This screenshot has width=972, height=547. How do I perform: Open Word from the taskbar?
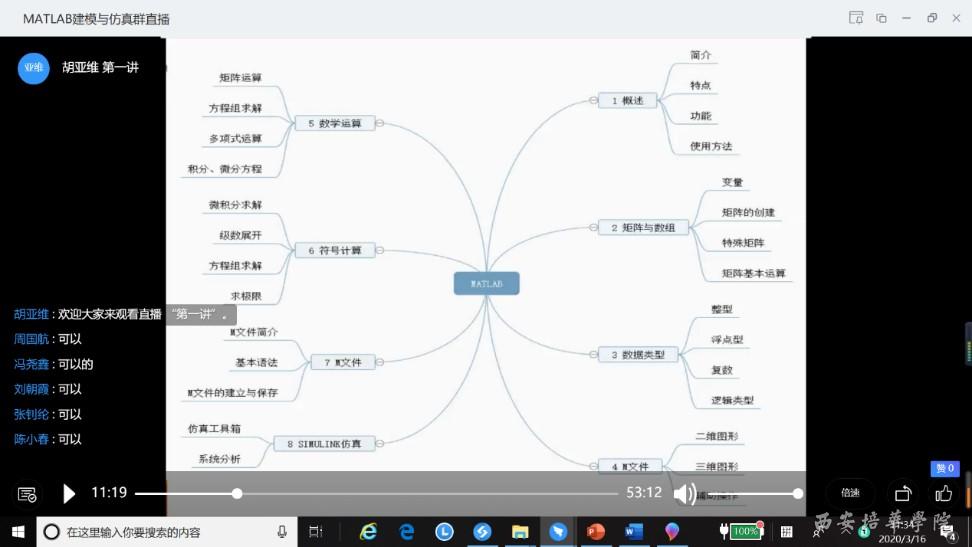pyautogui.click(x=633, y=532)
